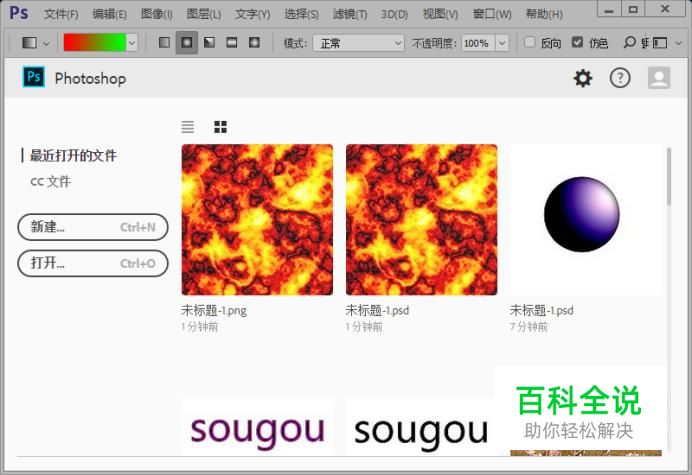Open the 3D(D) menu
This screenshot has height=475, width=692.
coord(395,14)
